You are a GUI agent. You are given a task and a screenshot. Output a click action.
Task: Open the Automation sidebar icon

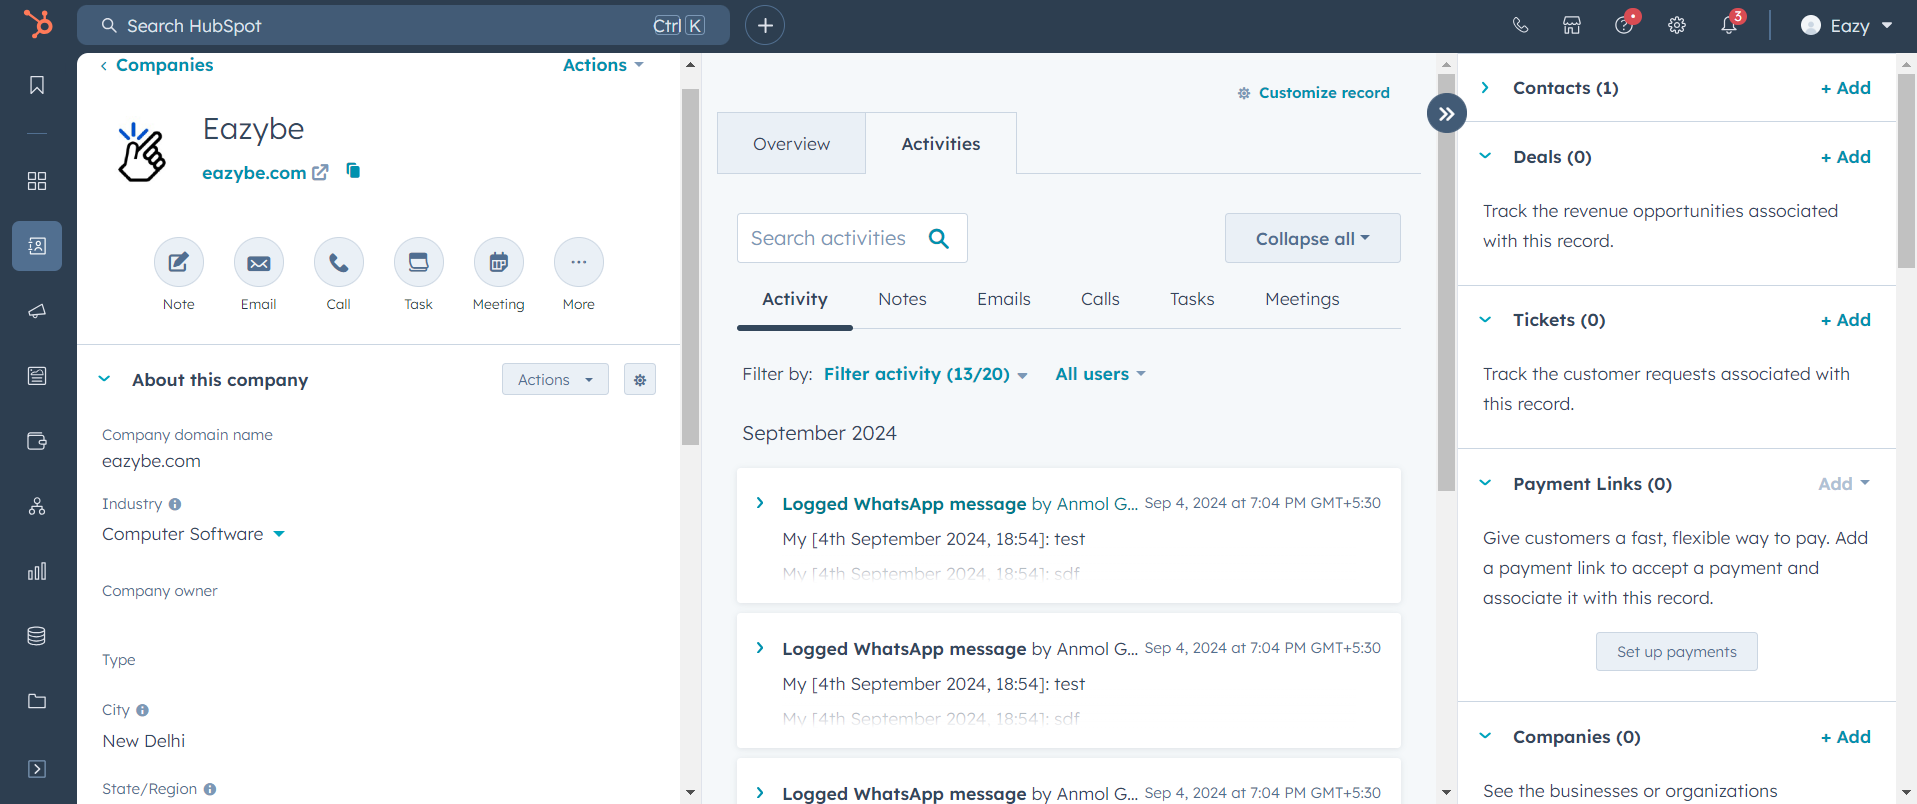37,506
